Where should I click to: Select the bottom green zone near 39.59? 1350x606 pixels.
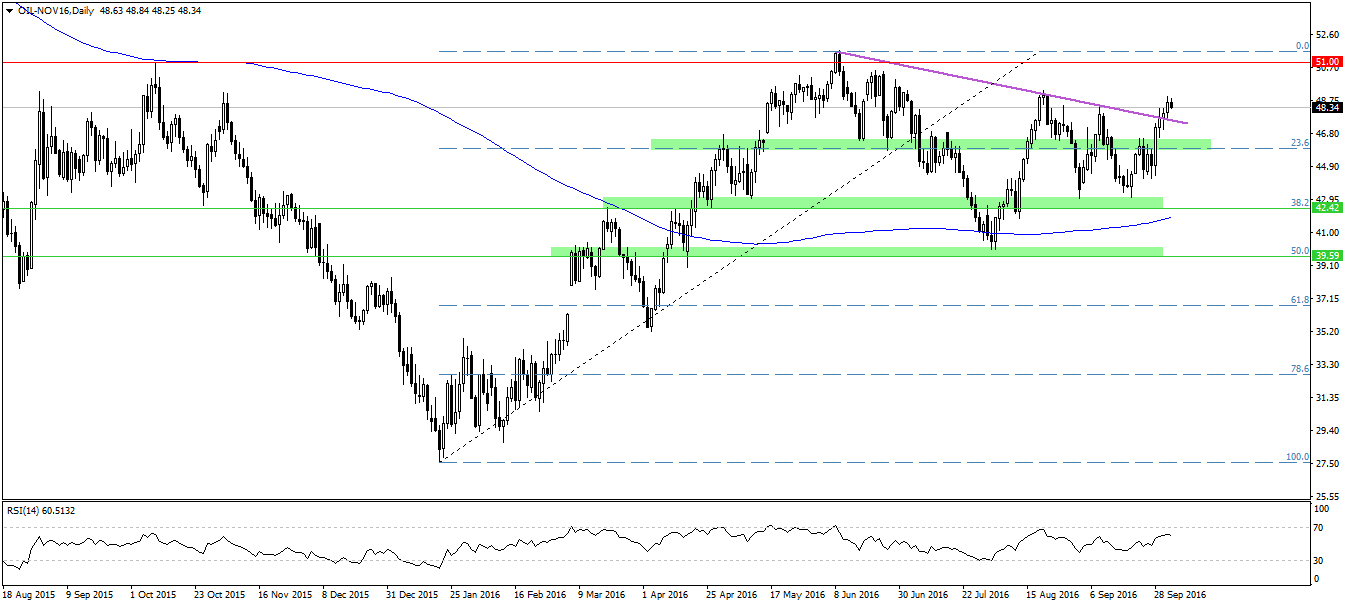coord(856,250)
